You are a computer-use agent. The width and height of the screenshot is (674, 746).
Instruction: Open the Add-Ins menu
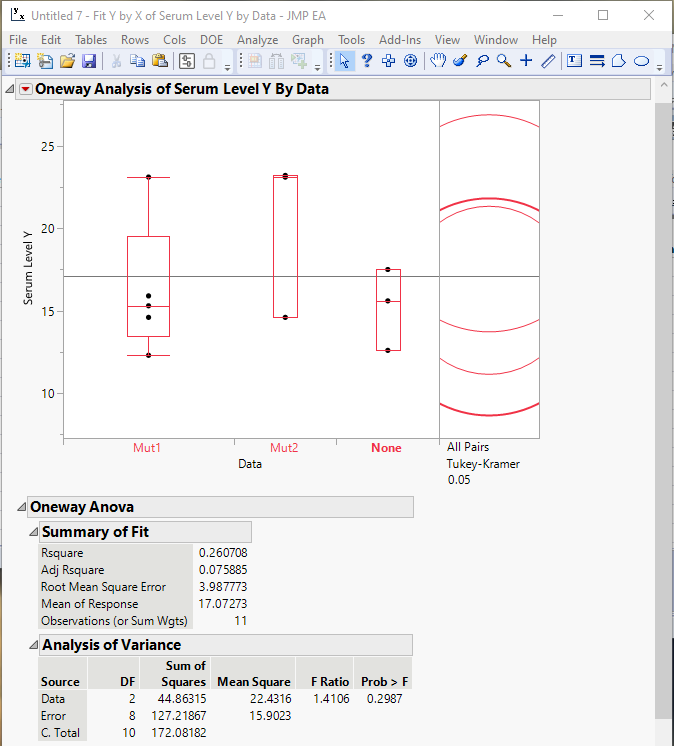[400, 40]
